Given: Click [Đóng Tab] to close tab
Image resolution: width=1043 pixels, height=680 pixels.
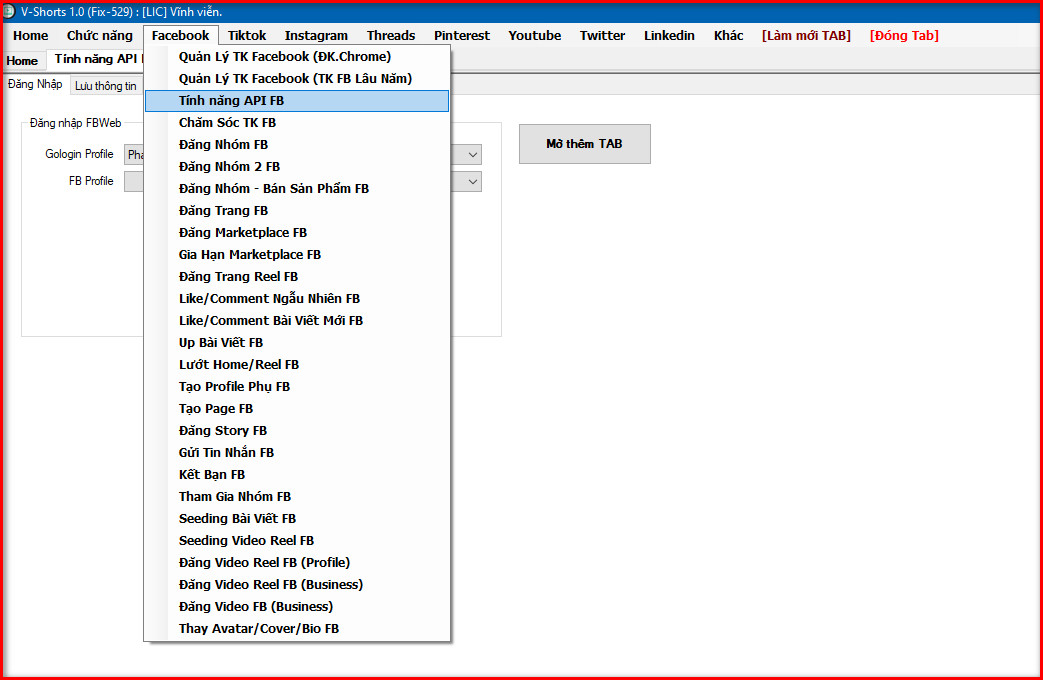Looking at the screenshot, I should point(904,35).
